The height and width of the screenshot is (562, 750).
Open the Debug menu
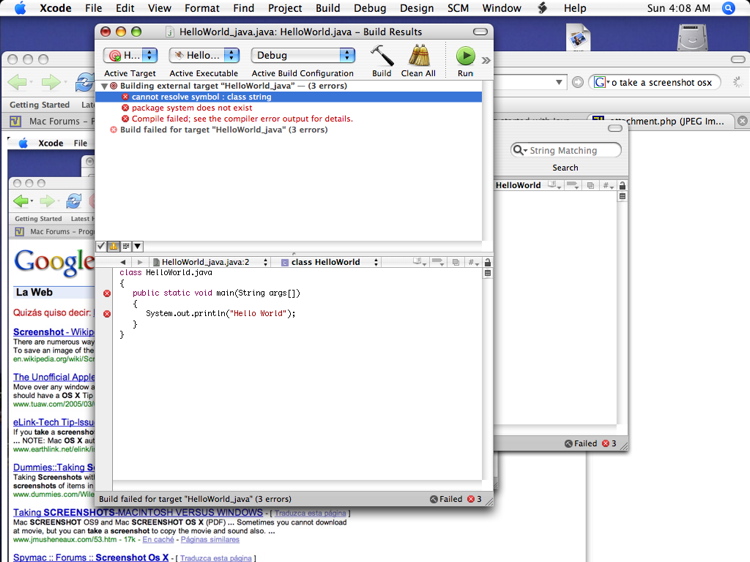[370, 8]
